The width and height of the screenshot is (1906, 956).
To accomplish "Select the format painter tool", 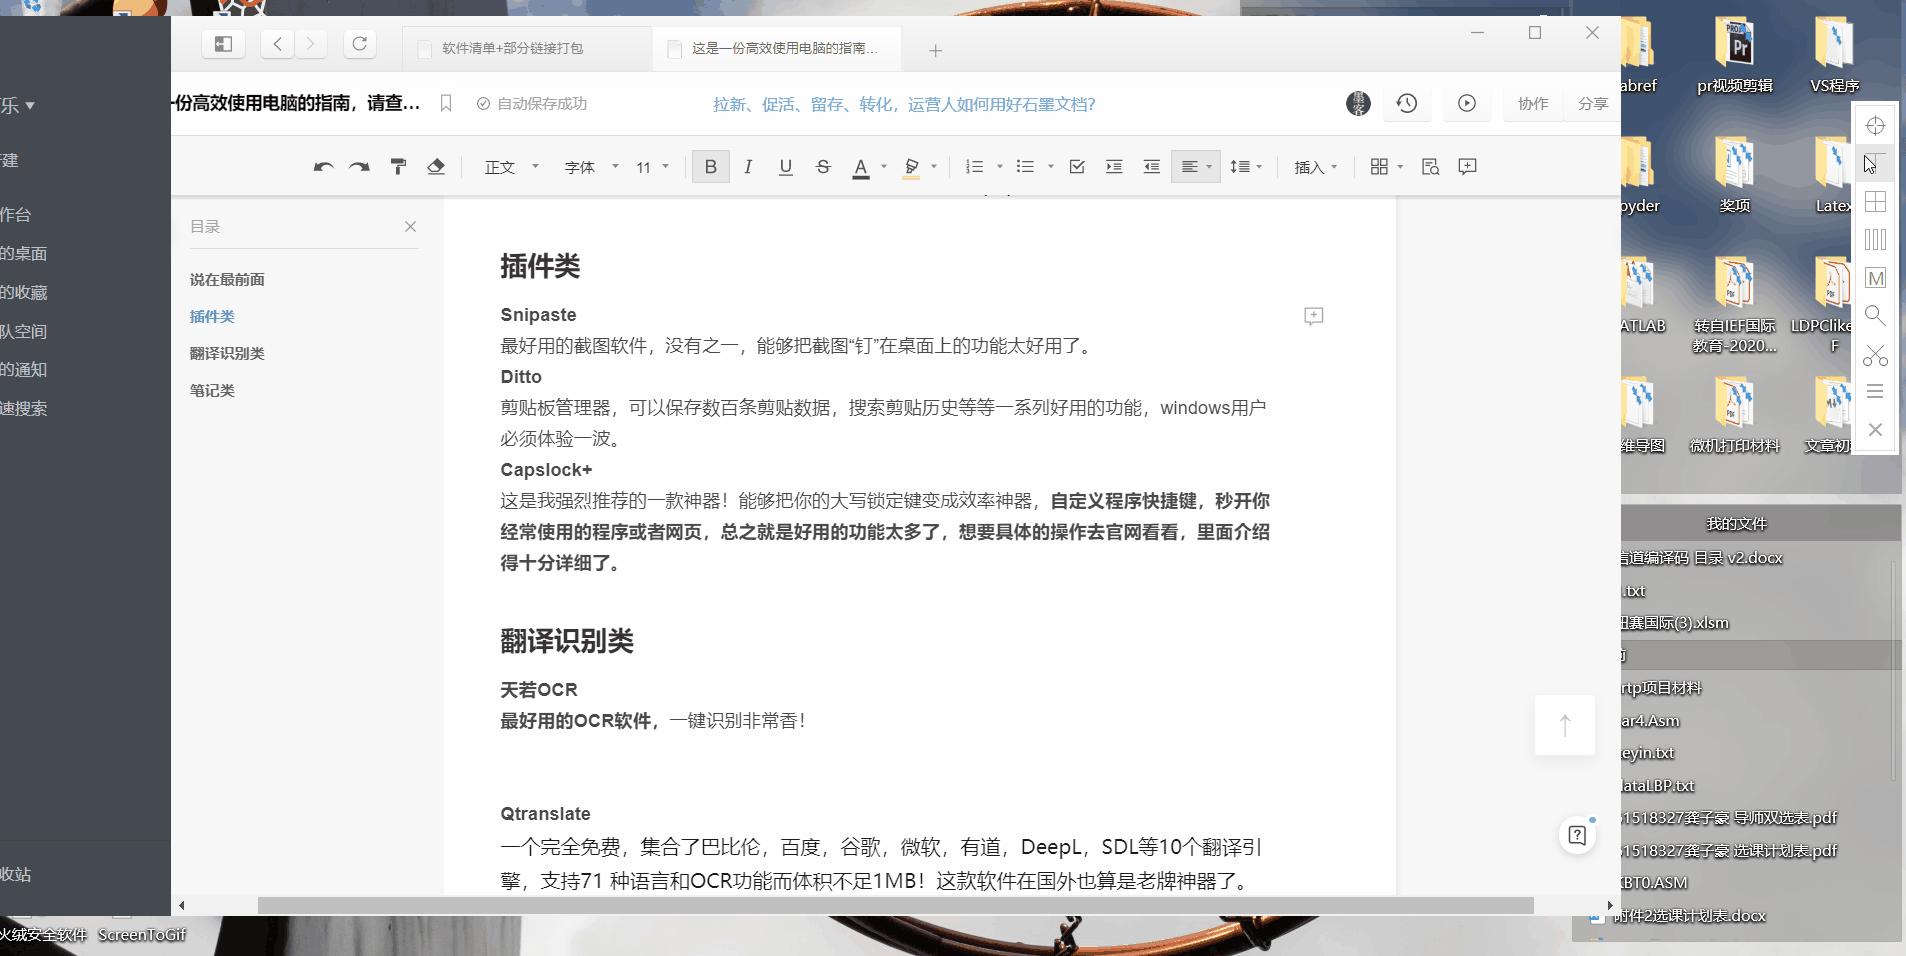I will [398, 166].
